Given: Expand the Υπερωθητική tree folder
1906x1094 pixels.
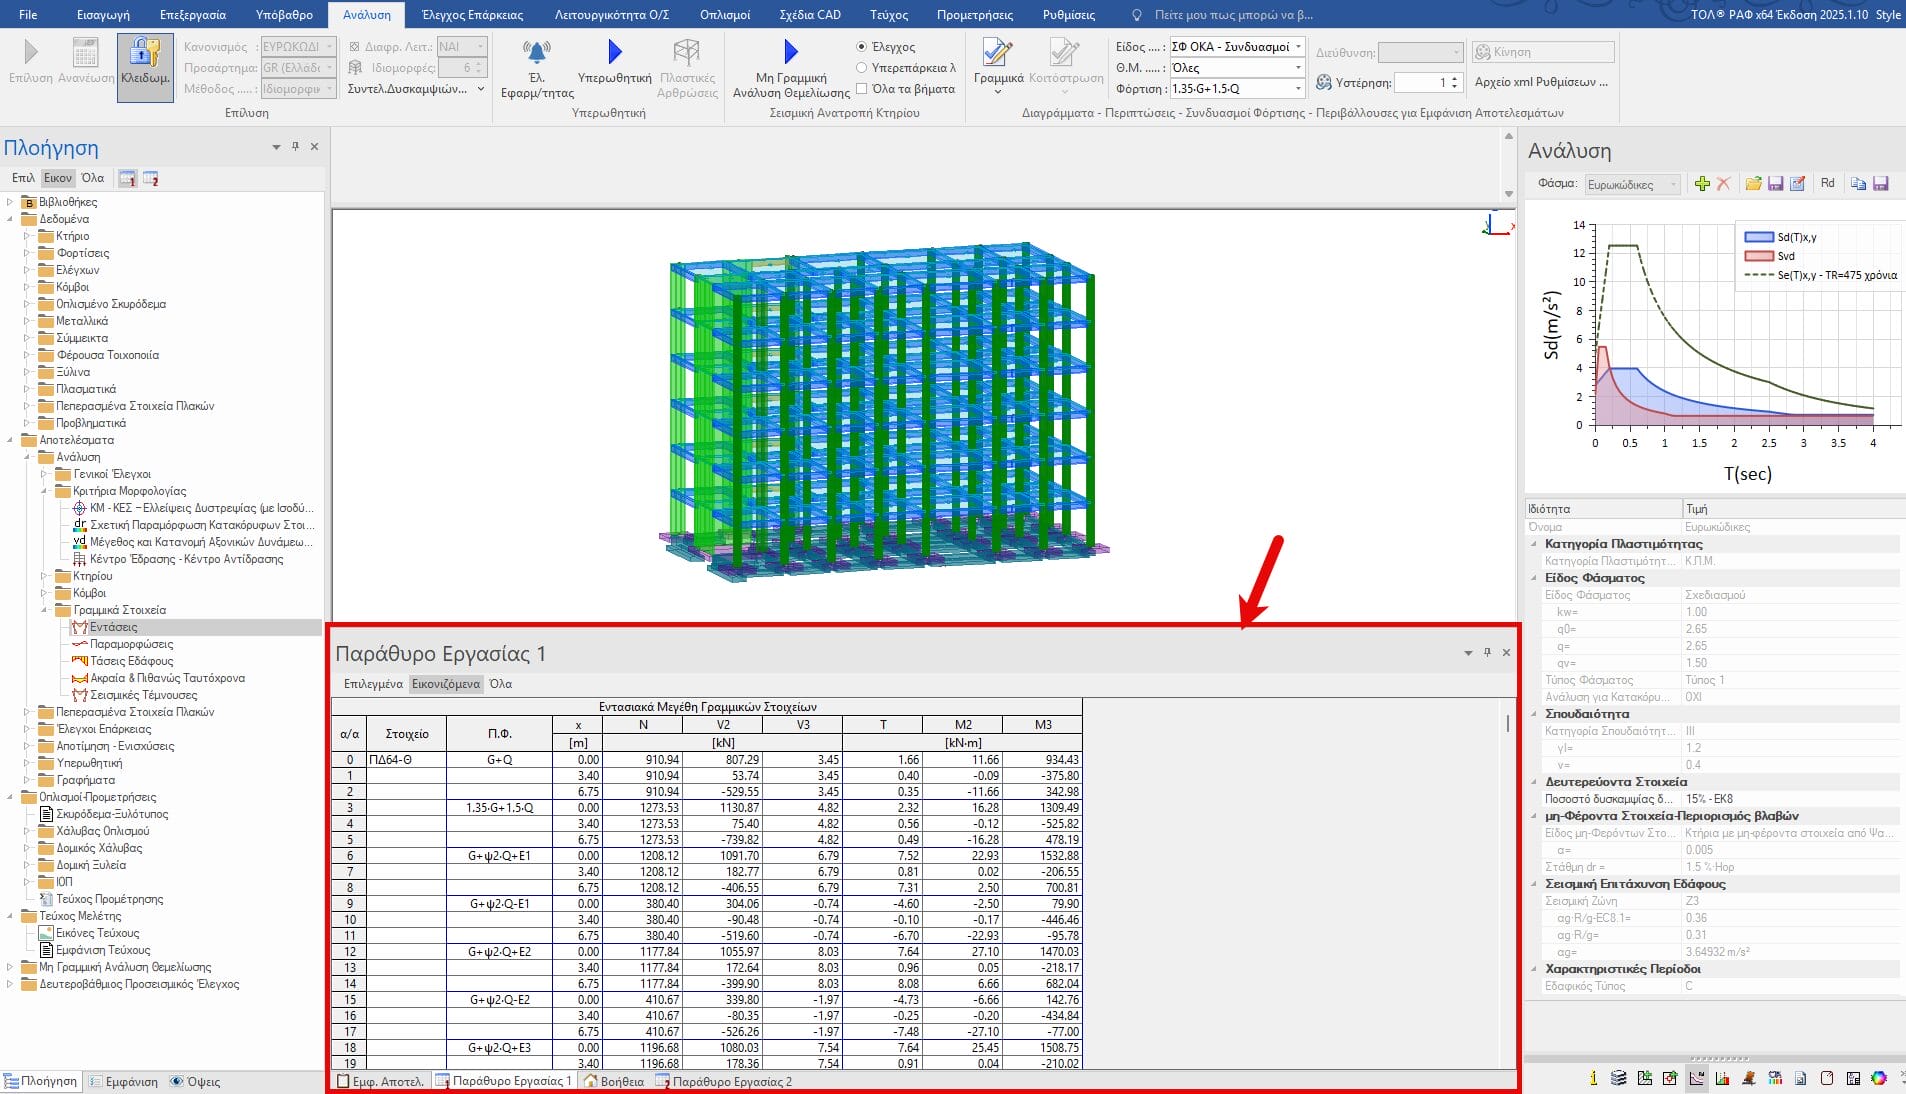Looking at the screenshot, I should point(28,763).
